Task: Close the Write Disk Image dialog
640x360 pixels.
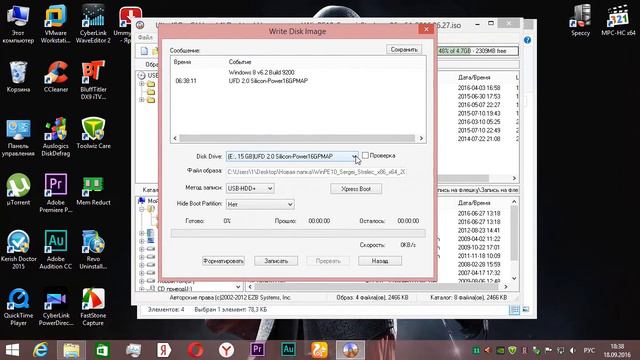Action: tap(426, 29)
